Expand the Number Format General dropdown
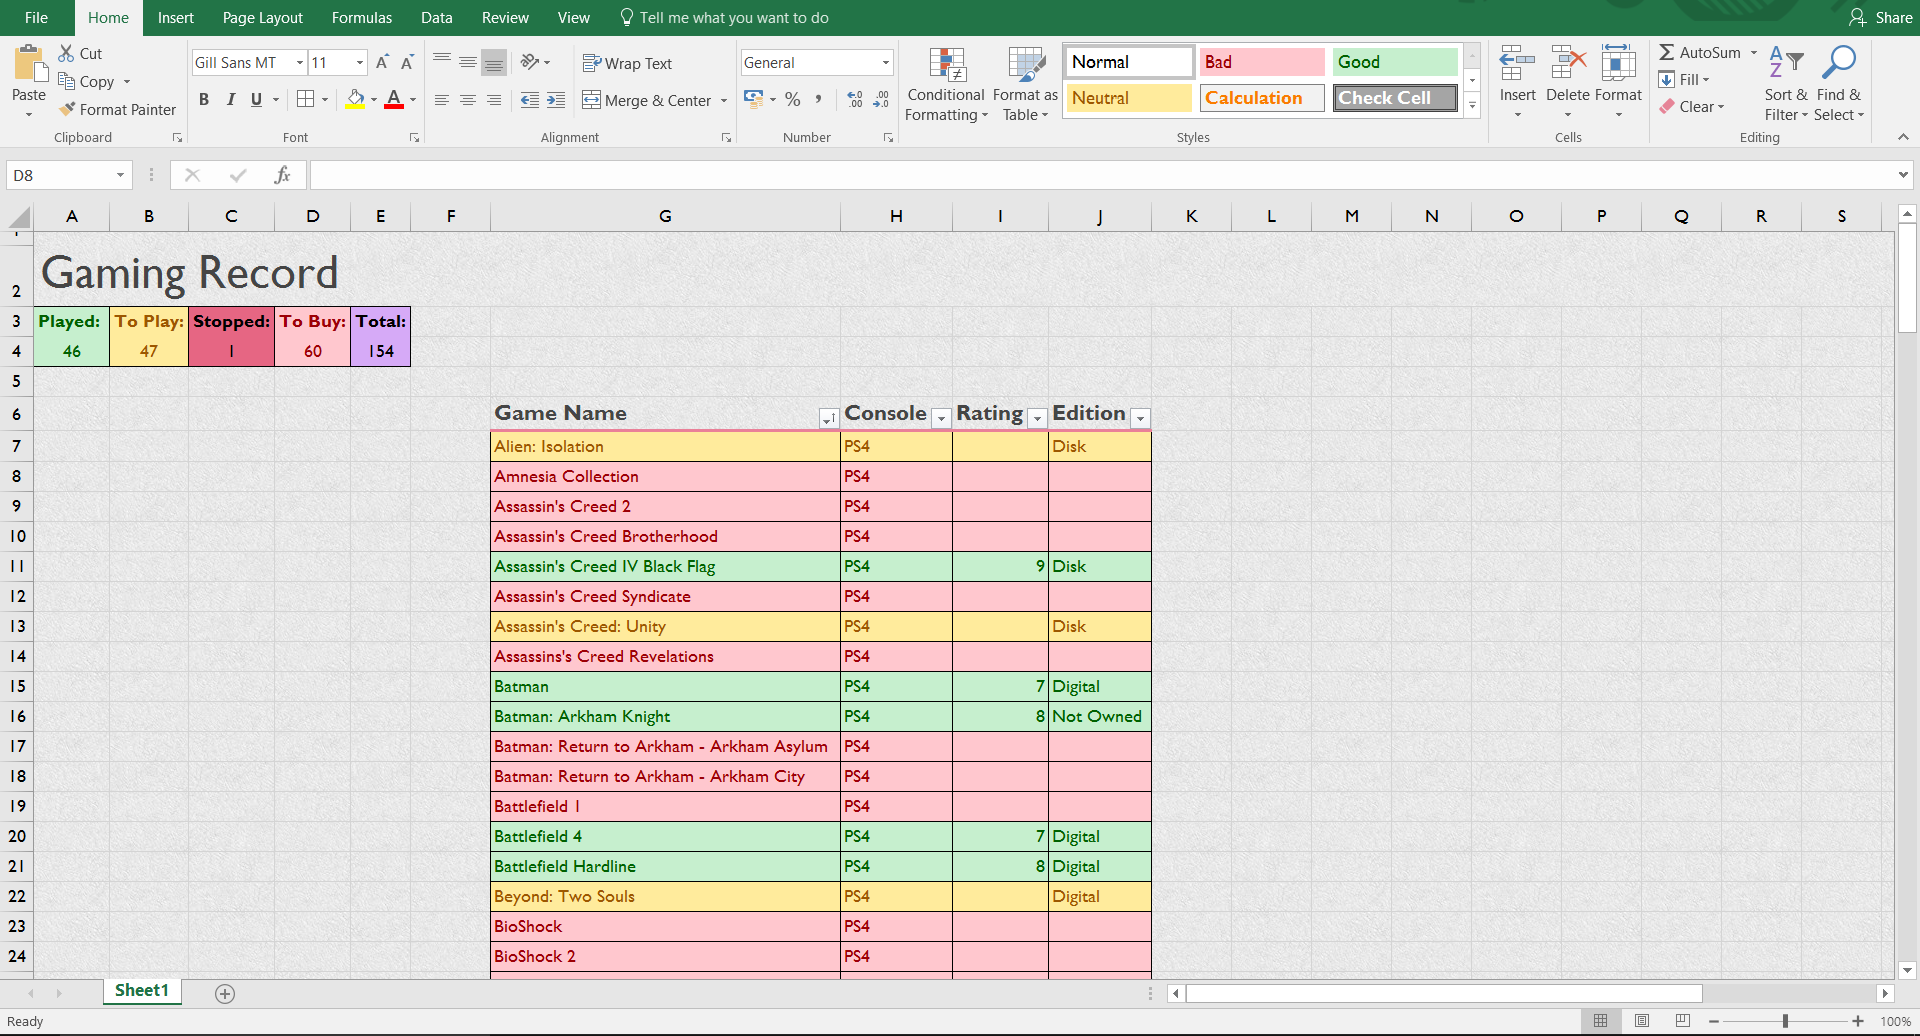 tap(886, 63)
